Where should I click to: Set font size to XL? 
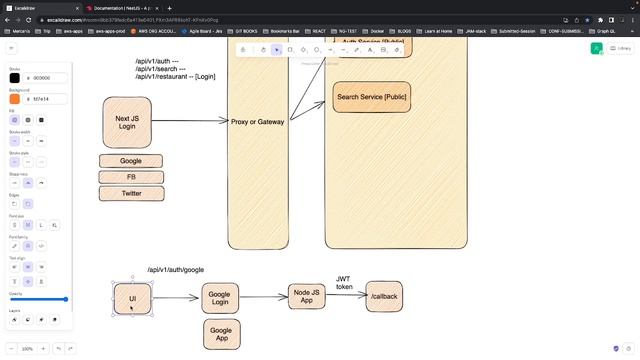coord(54,225)
